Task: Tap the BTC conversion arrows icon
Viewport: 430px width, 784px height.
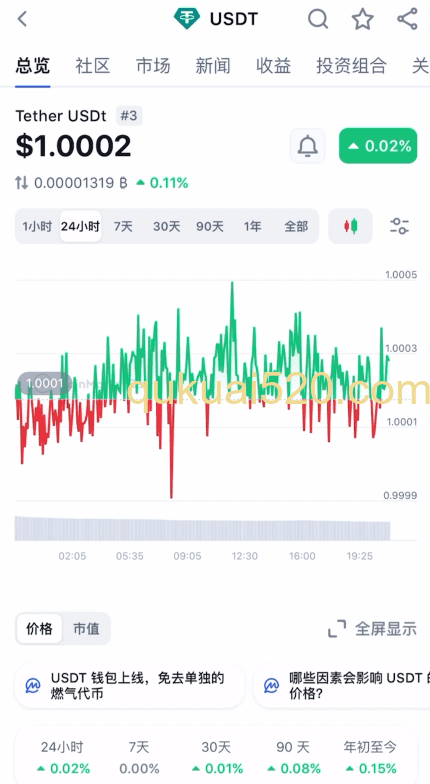Action: [x=22, y=183]
